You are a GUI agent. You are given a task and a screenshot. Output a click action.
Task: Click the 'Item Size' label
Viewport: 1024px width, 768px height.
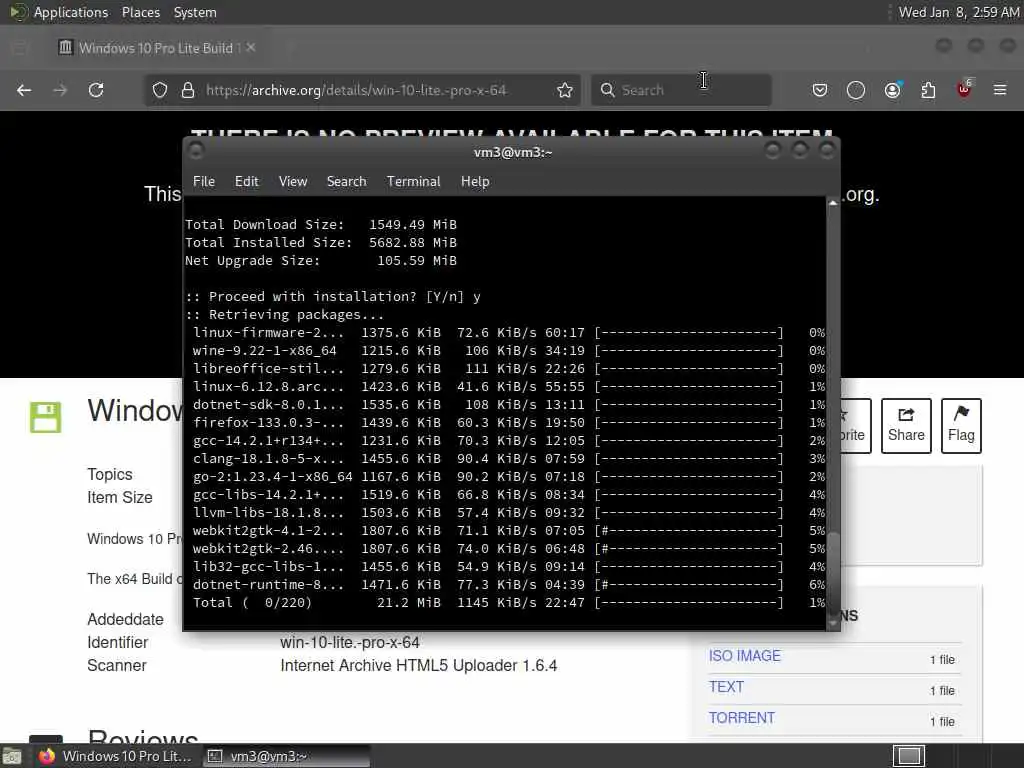(x=120, y=498)
